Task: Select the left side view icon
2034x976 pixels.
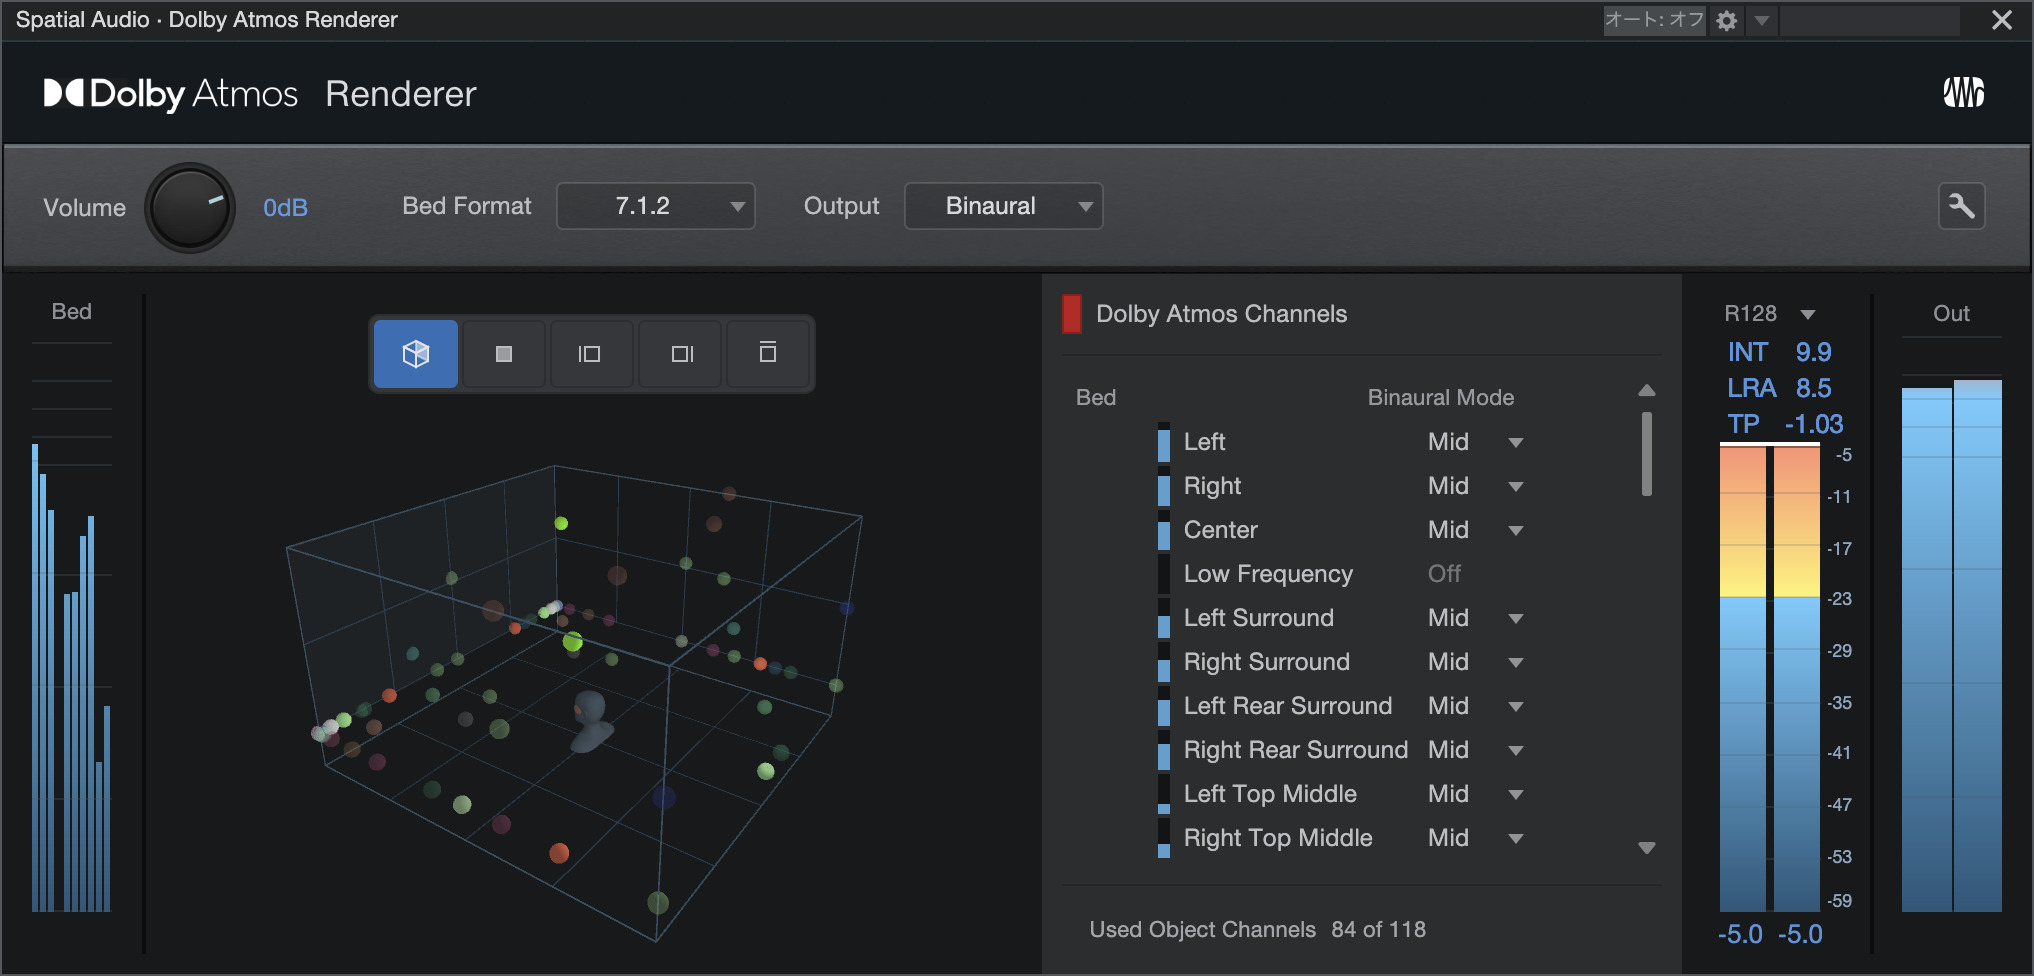Action: (590, 353)
